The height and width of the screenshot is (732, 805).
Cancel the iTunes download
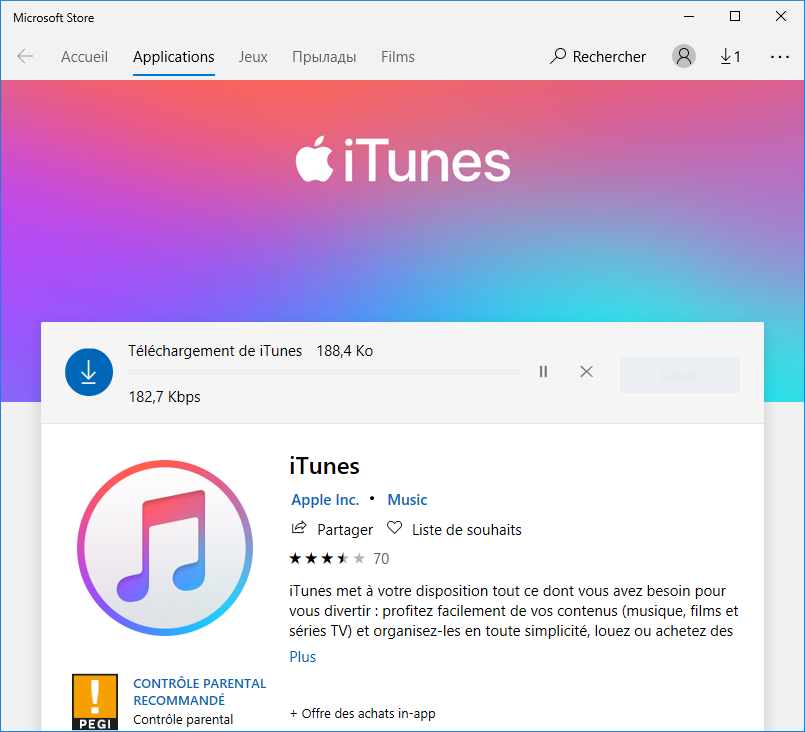pos(586,372)
